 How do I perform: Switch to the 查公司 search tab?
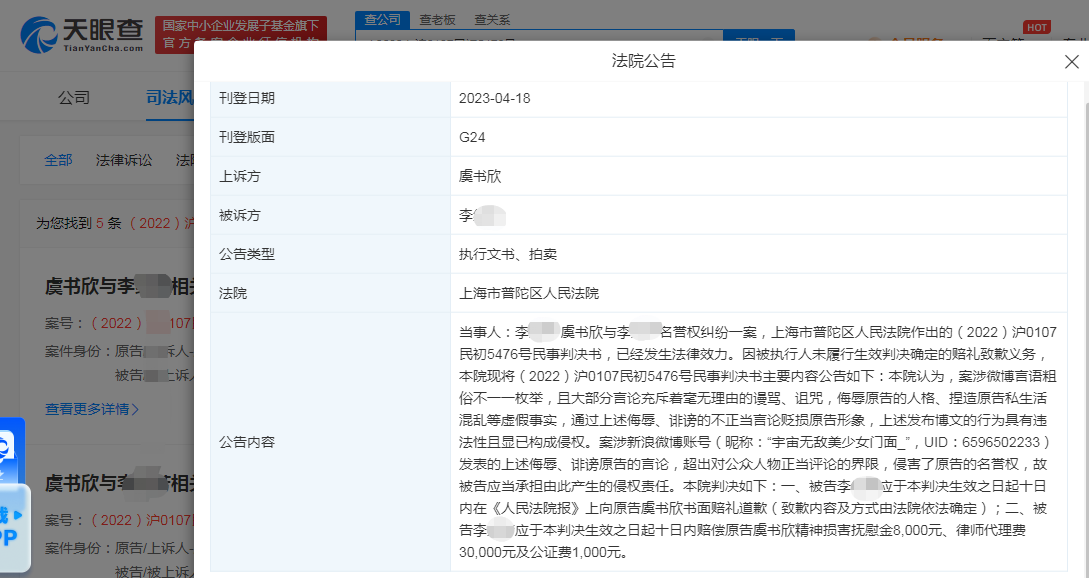pyautogui.click(x=381, y=19)
